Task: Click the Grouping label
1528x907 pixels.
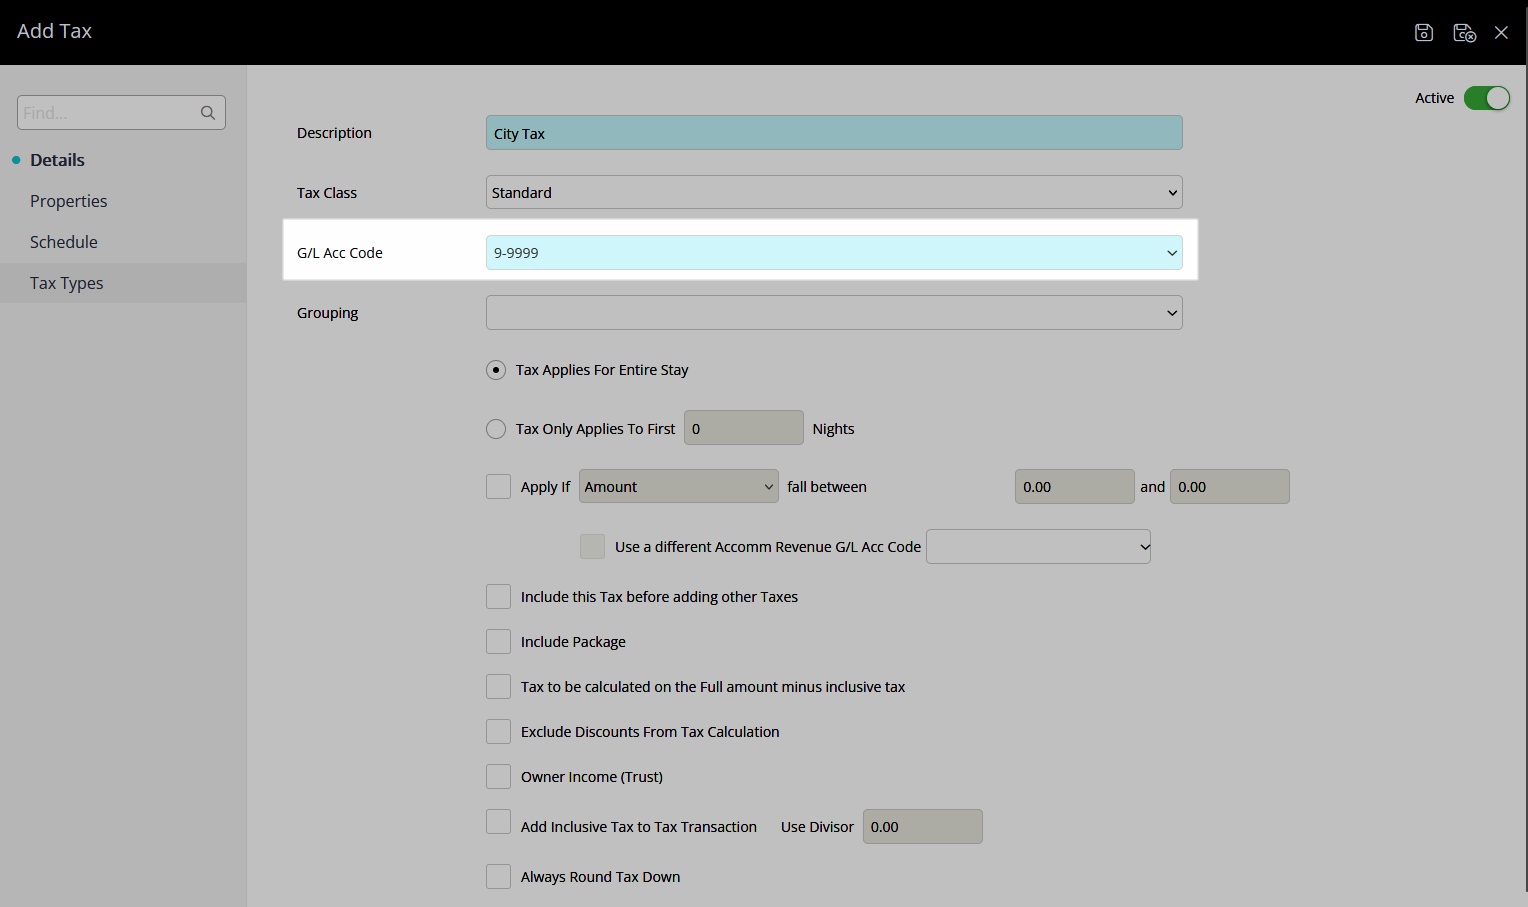Action: (327, 313)
